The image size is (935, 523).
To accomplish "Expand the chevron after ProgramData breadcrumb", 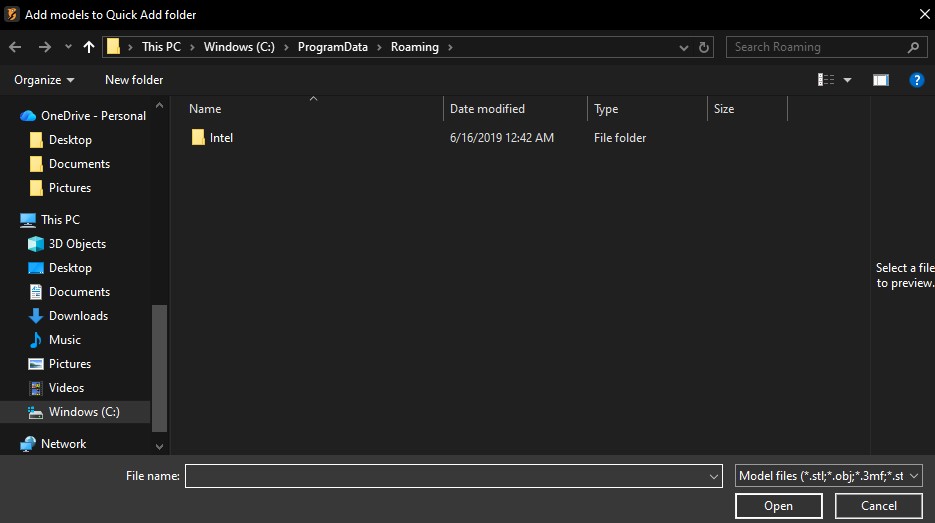I will click(x=379, y=47).
